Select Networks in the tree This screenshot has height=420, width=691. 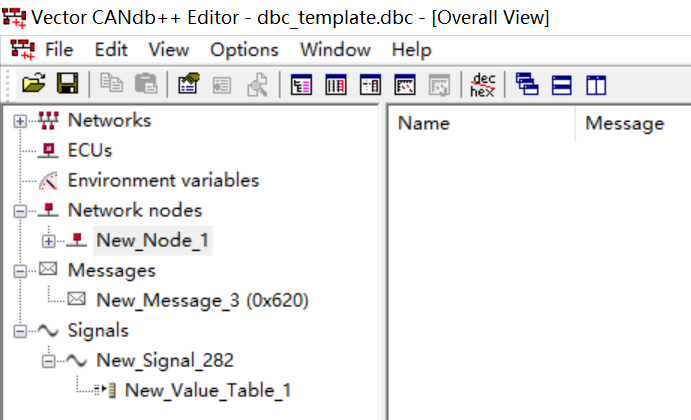pyautogui.click(x=109, y=120)
